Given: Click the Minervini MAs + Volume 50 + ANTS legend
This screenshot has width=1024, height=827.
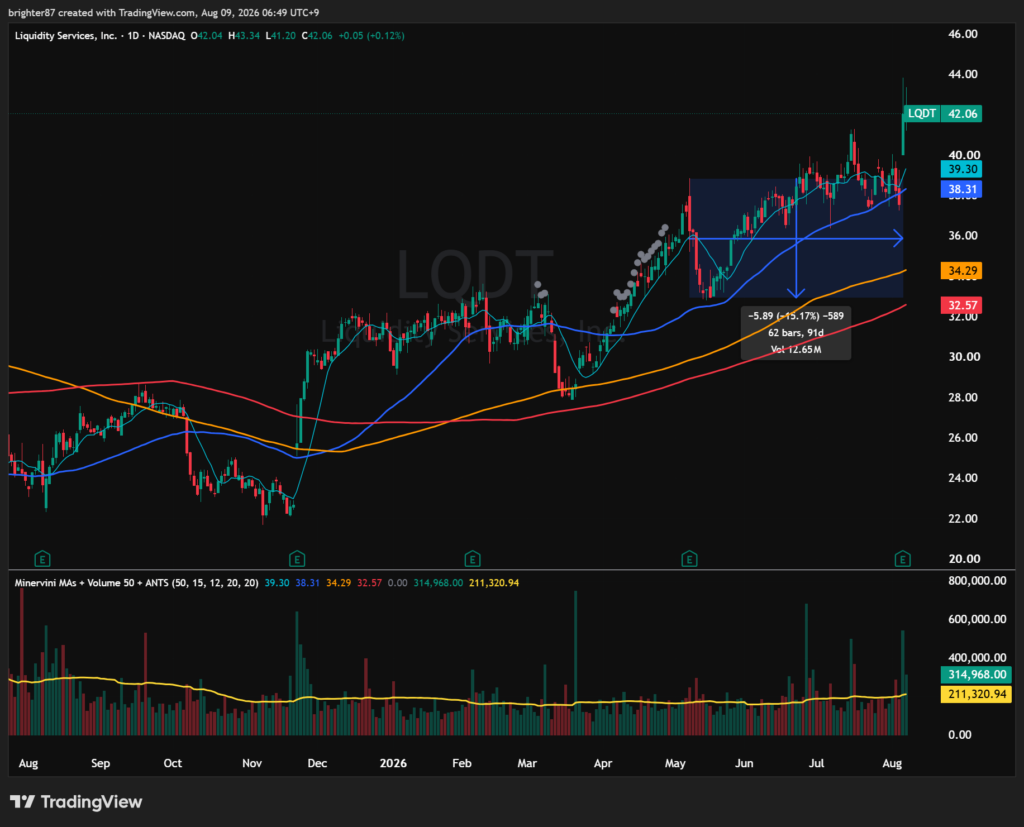Looking at the screenshot, I should (x=136, y=583).
